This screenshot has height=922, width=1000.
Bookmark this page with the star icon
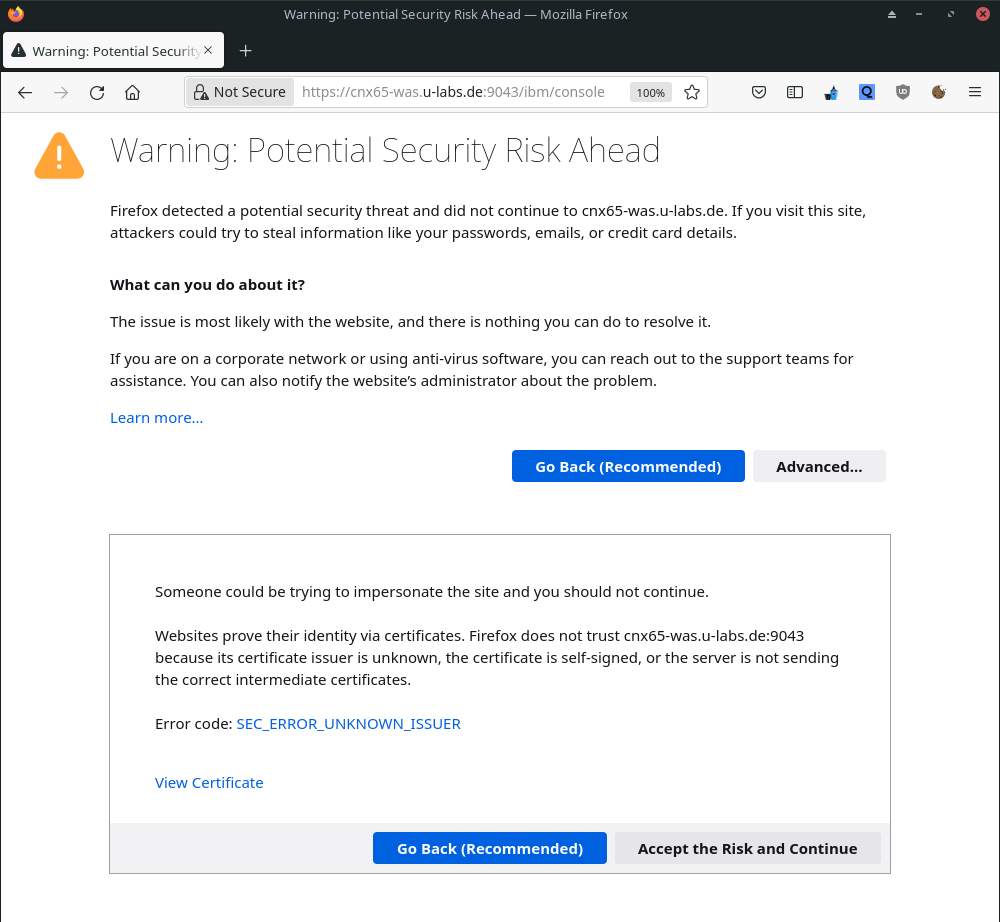[x=692, y=92]
